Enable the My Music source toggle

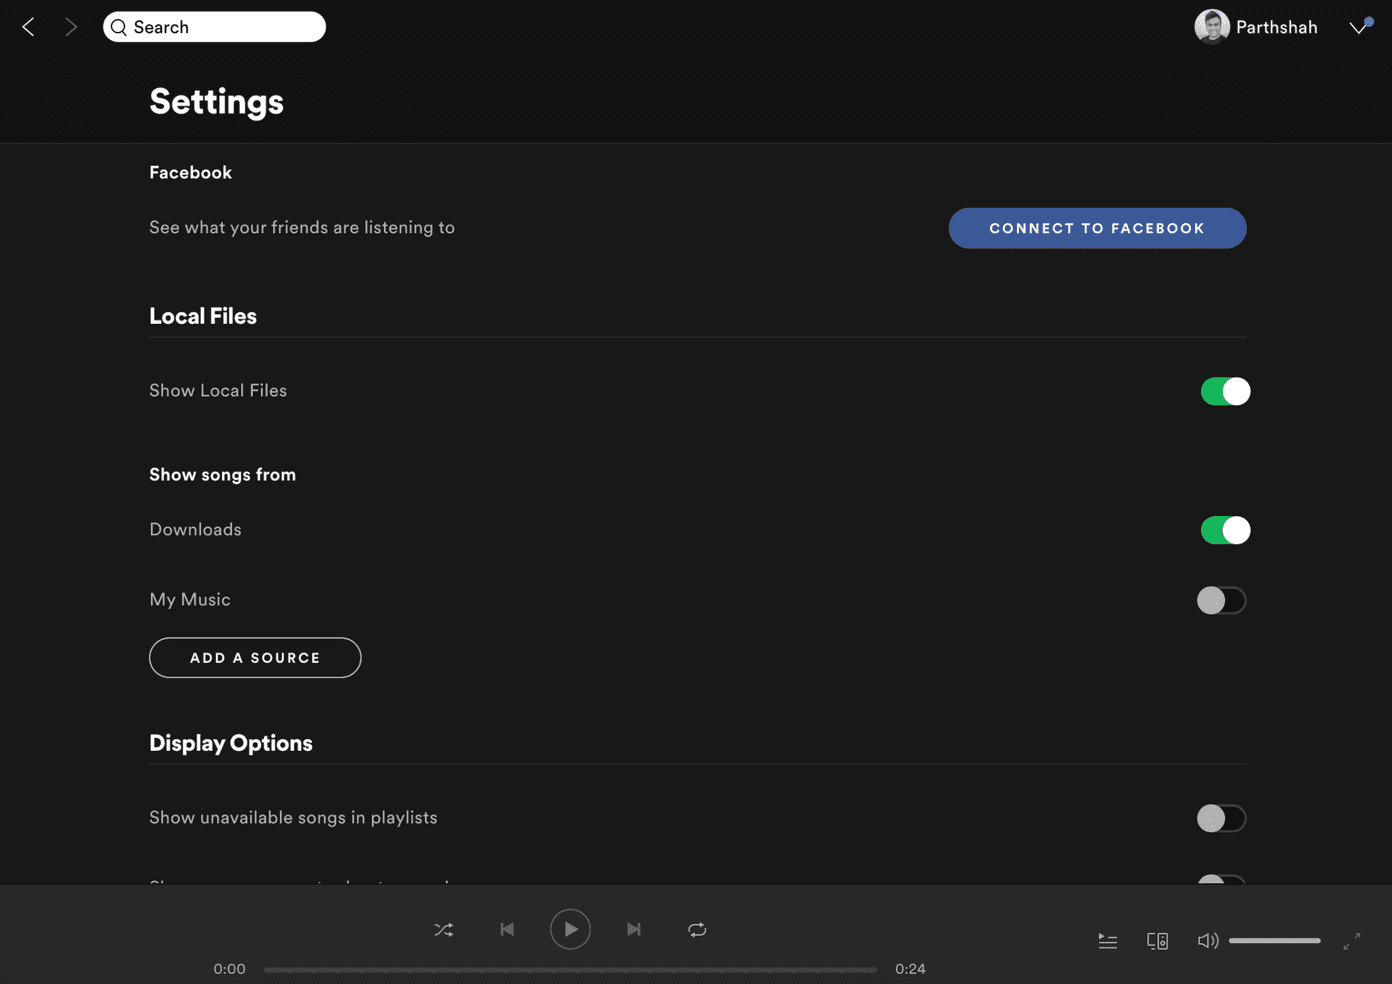[x=1221, y=600]
